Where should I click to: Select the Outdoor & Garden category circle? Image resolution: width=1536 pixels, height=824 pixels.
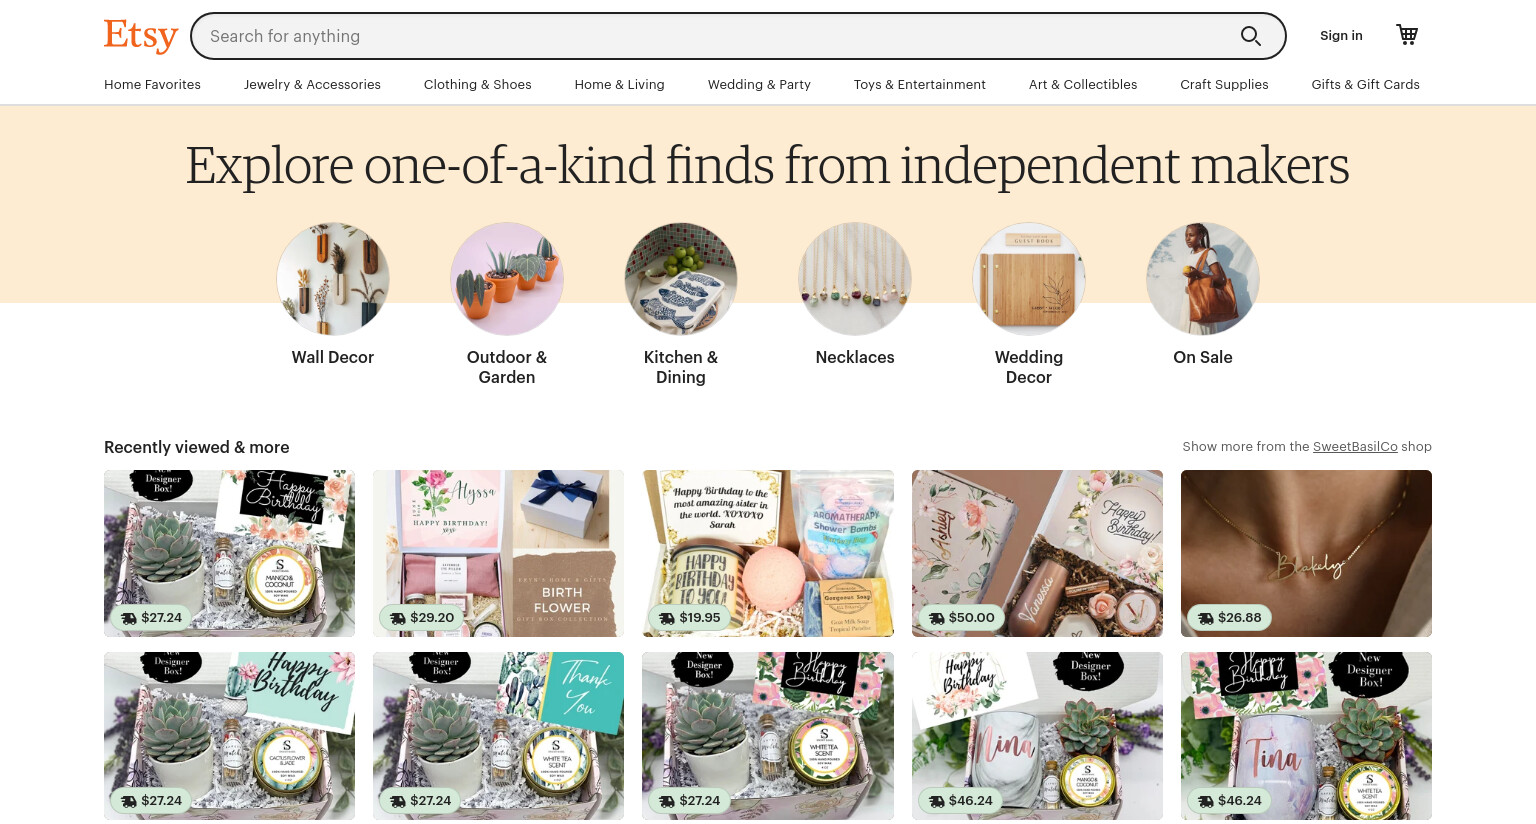tap(507, 279)
